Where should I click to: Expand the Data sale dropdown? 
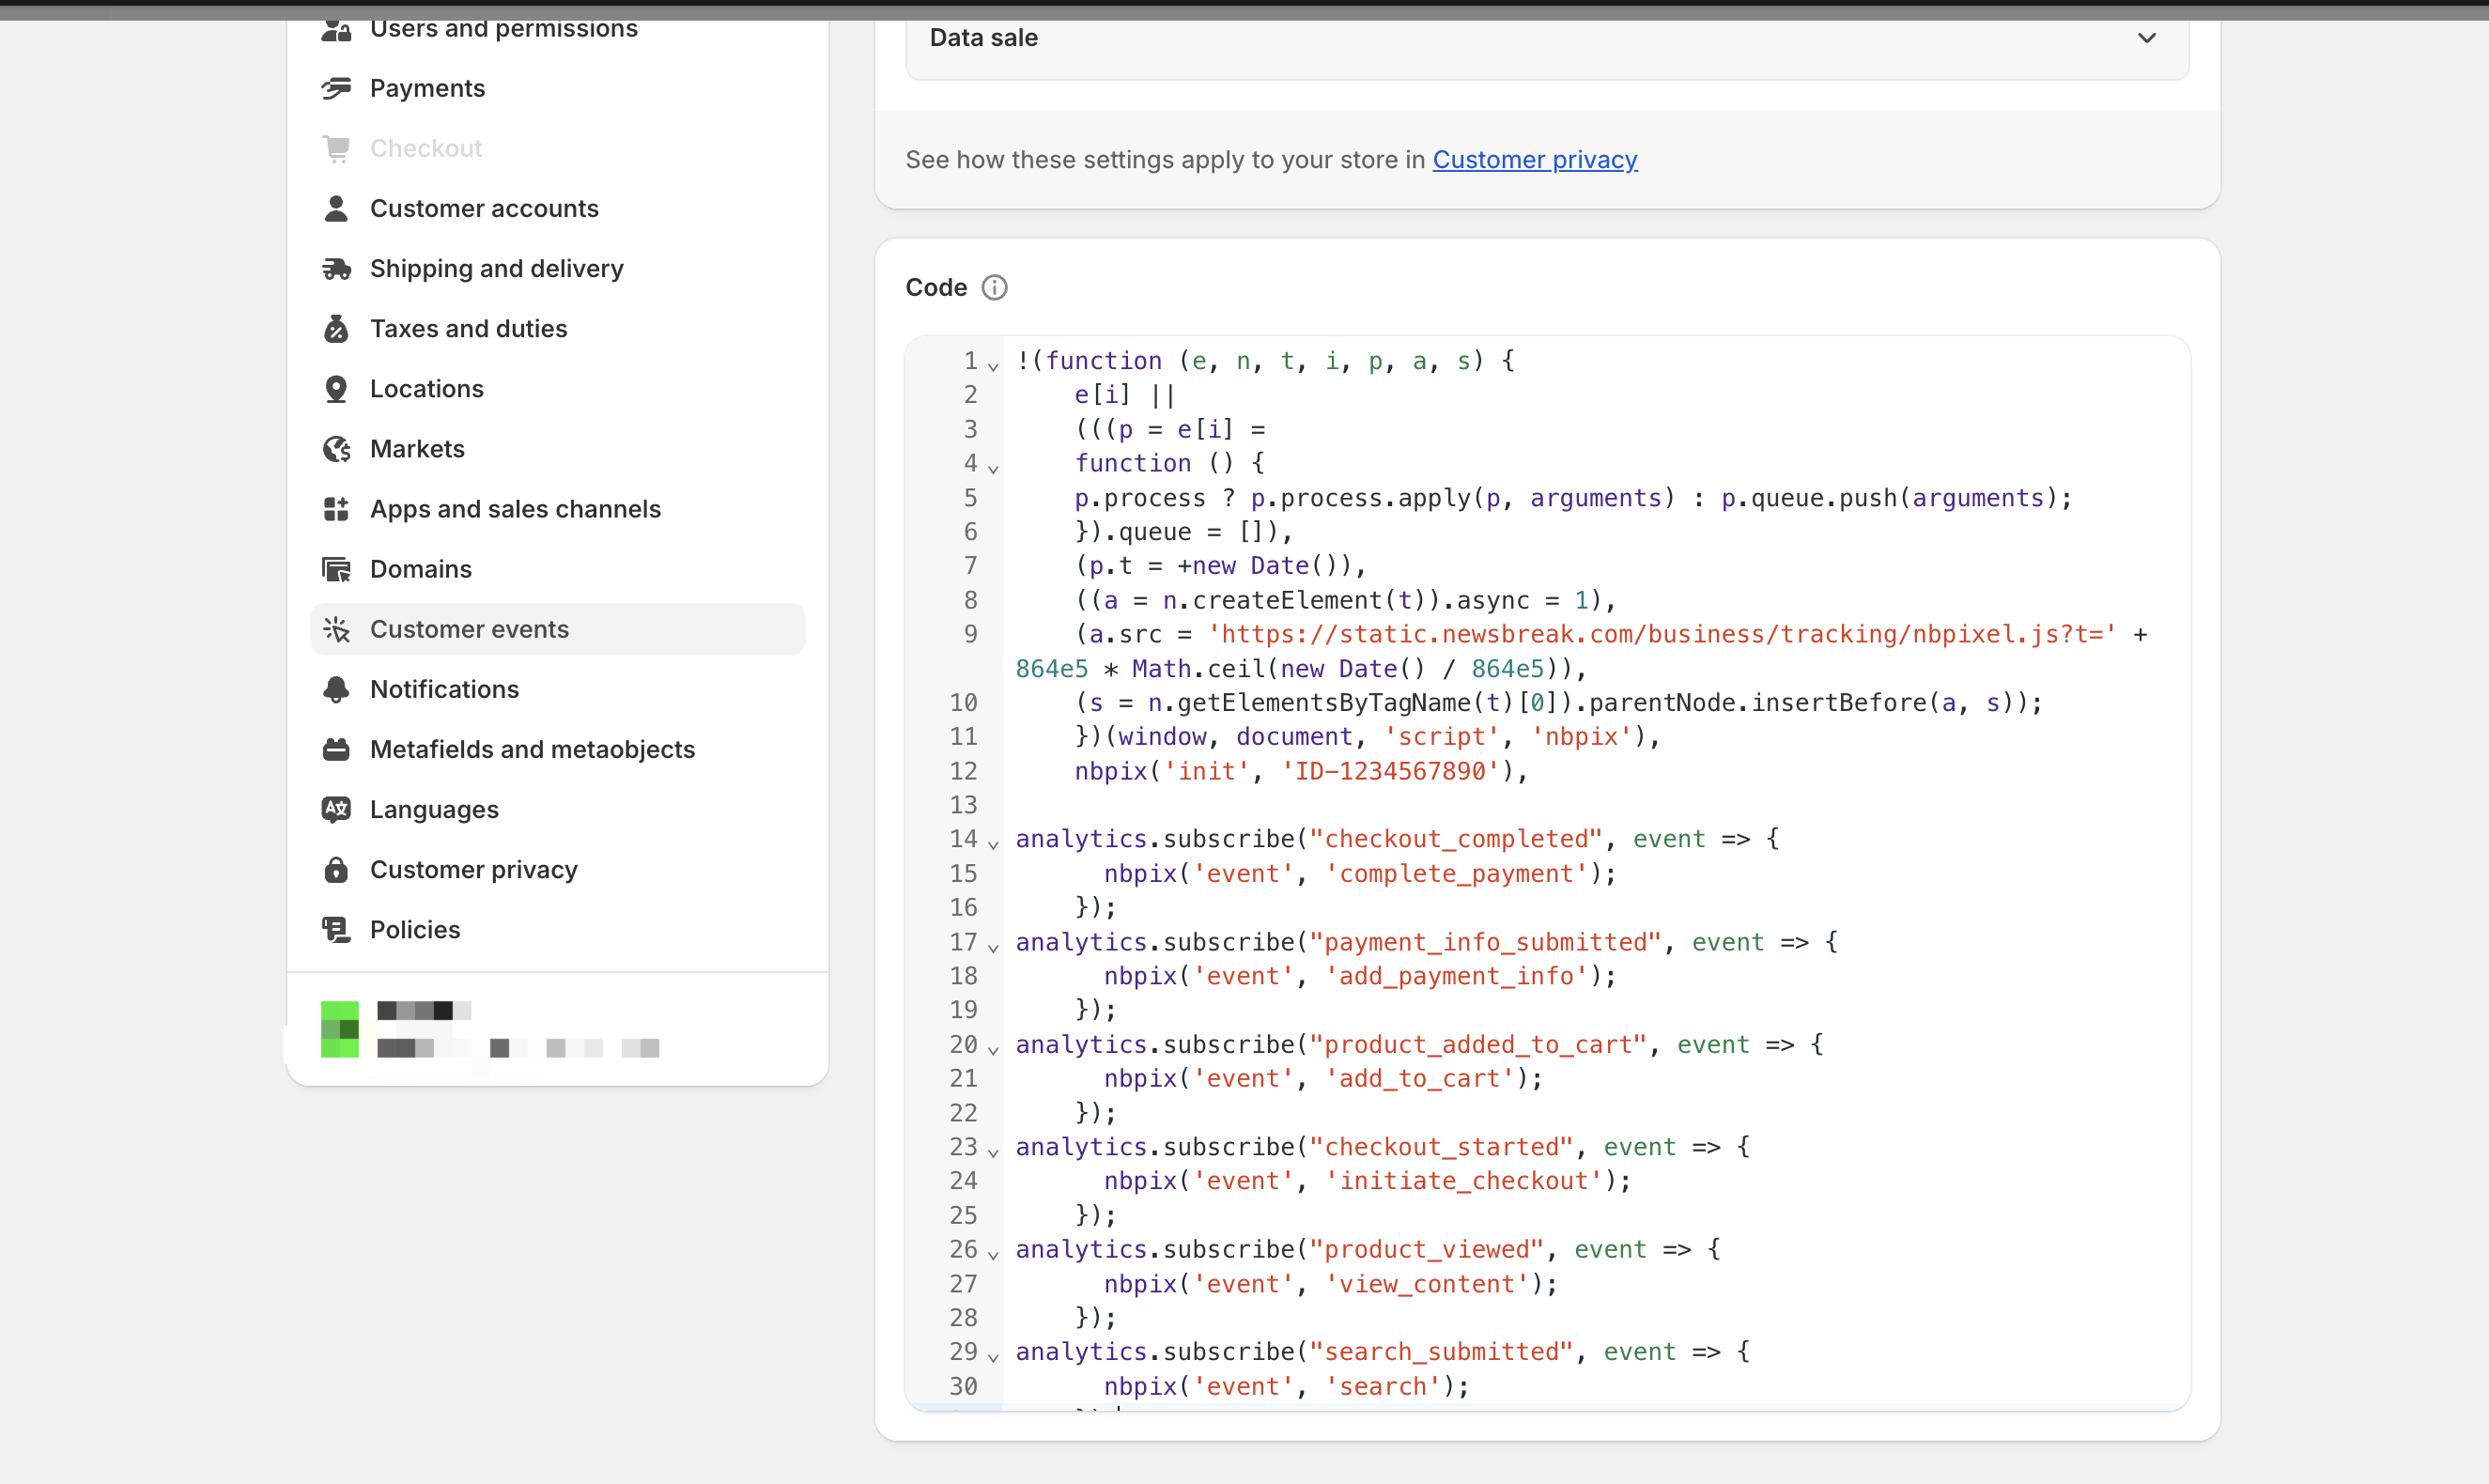point(2146,38)
